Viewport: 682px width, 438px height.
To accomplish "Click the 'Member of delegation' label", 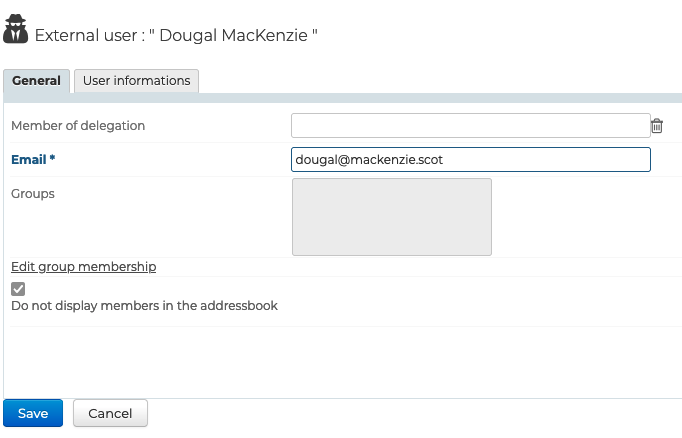I will click(78, 126).
